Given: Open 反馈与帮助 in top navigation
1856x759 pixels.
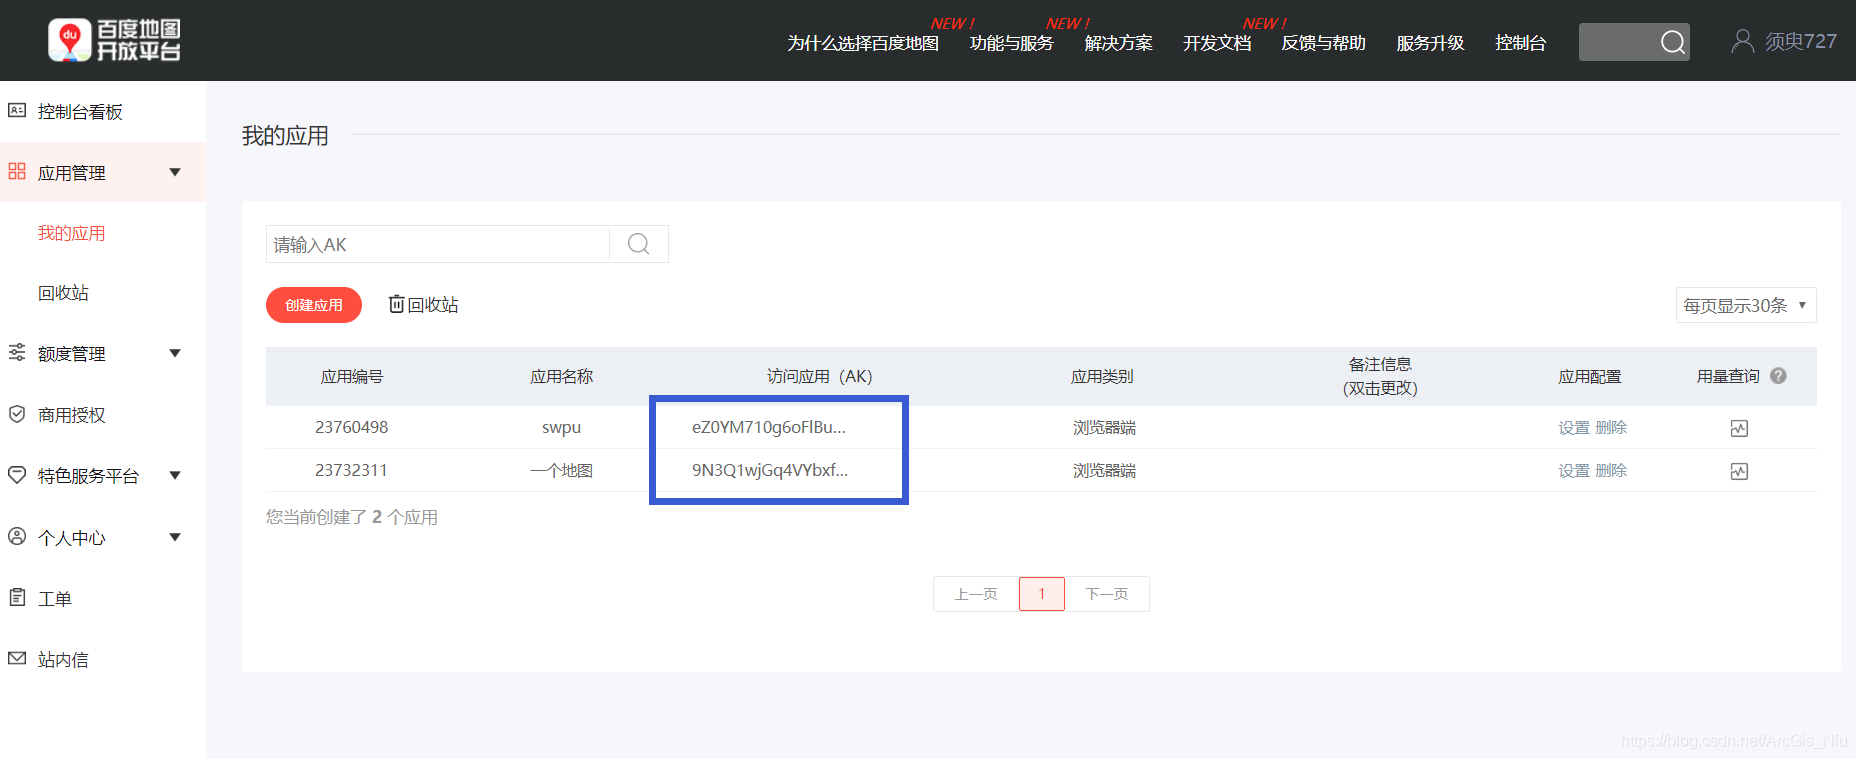Looking at the screenshot, I should pos(1324,43).
